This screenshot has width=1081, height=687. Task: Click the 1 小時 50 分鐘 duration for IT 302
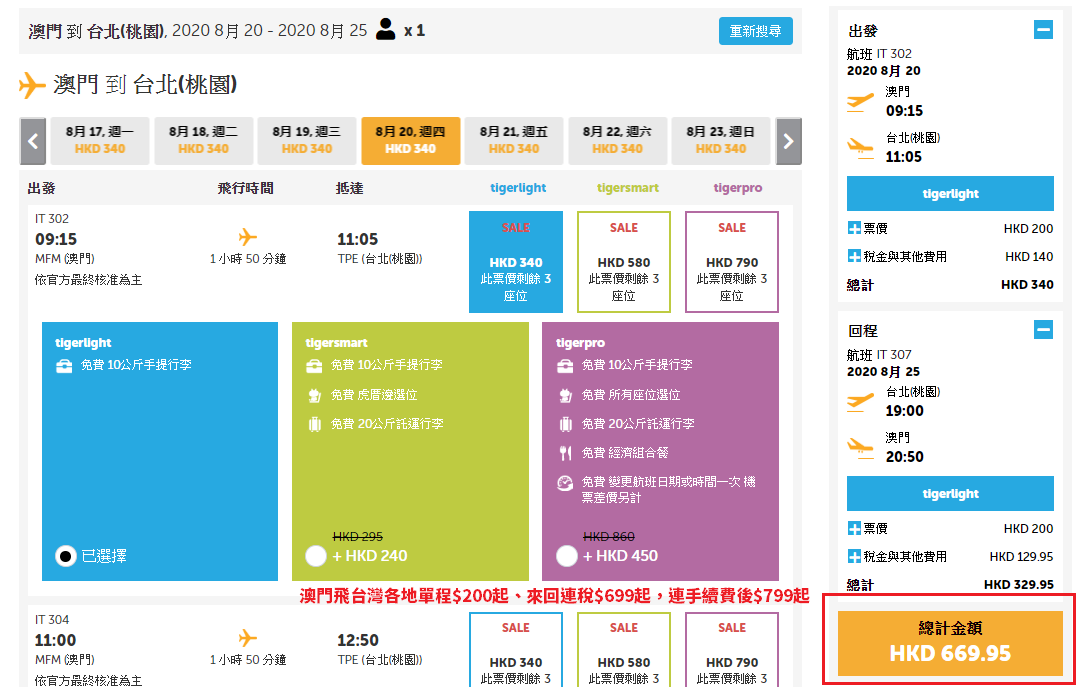(x=248, y=259)
